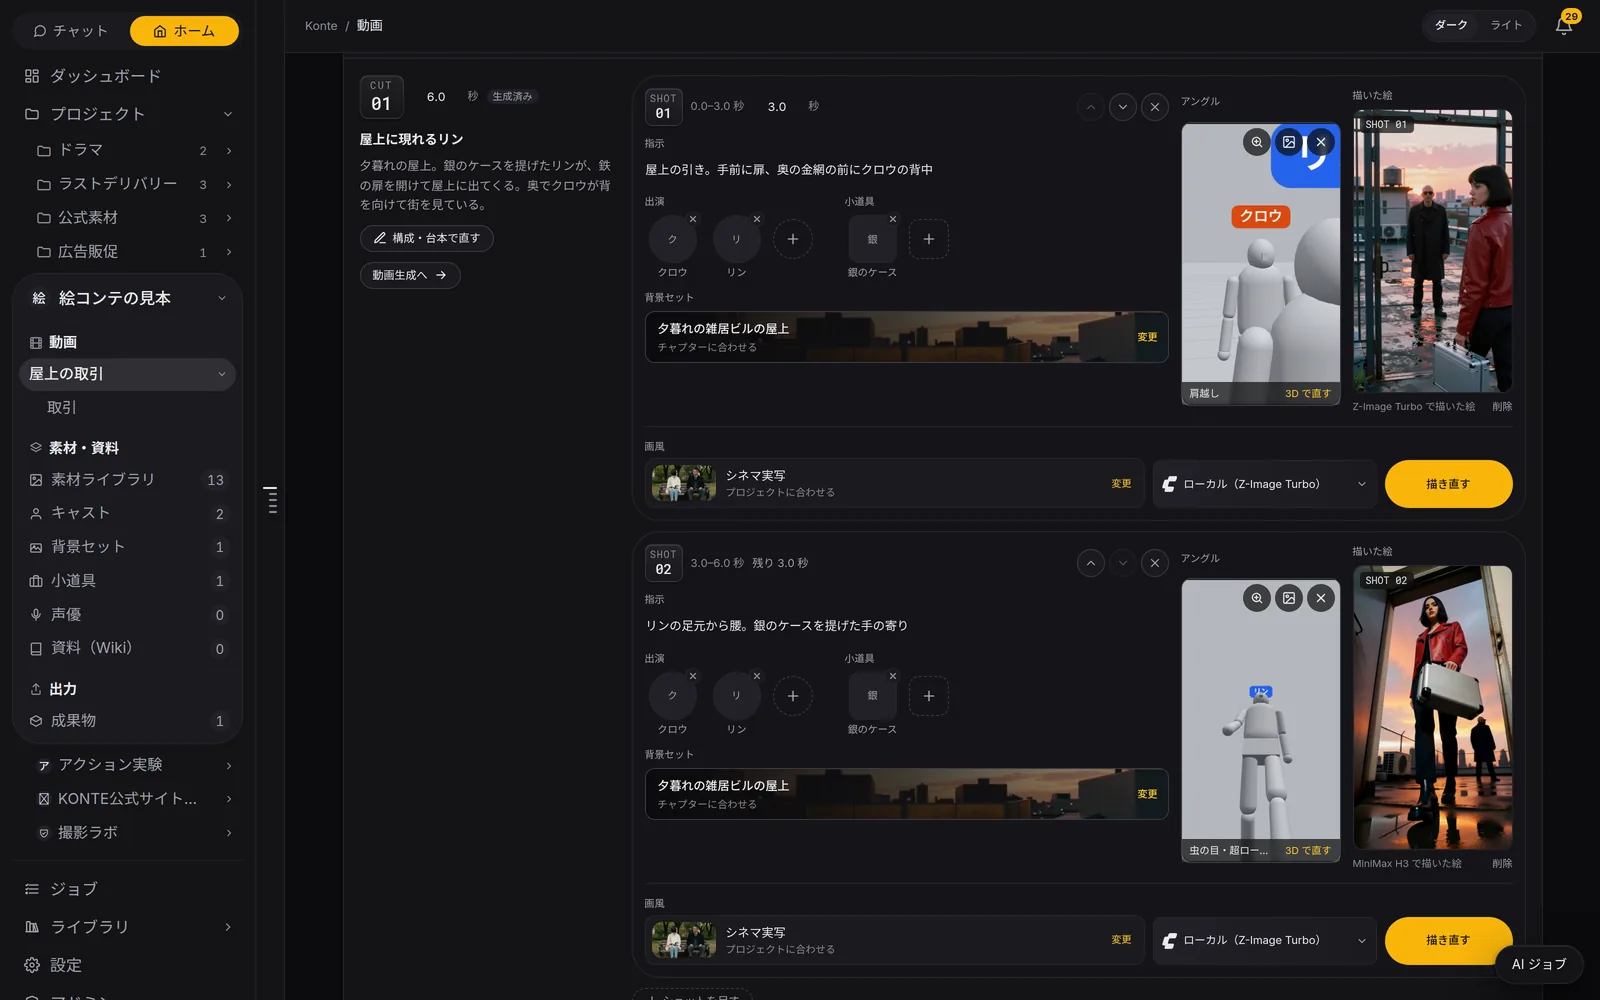The image size is (1600, 1000).
Task: Click 描き直す button for SHOT 01
Action: pyautogui.click(x=1448, y=484)
